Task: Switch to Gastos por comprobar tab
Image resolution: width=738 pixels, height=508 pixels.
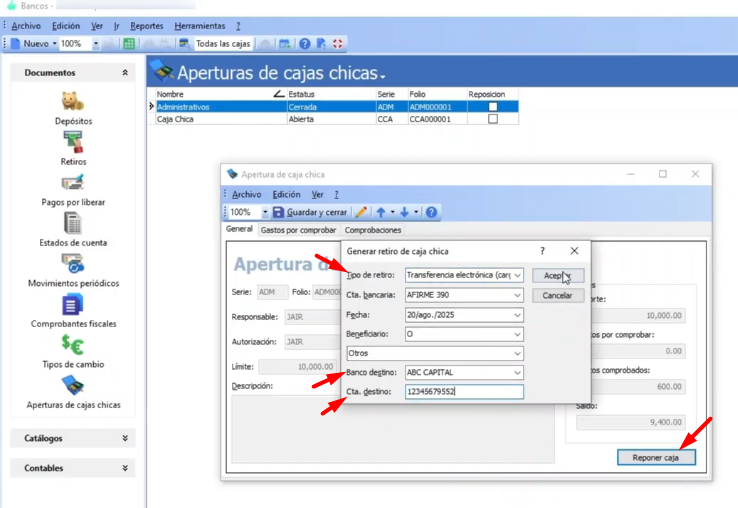Action: click(298, 230)
